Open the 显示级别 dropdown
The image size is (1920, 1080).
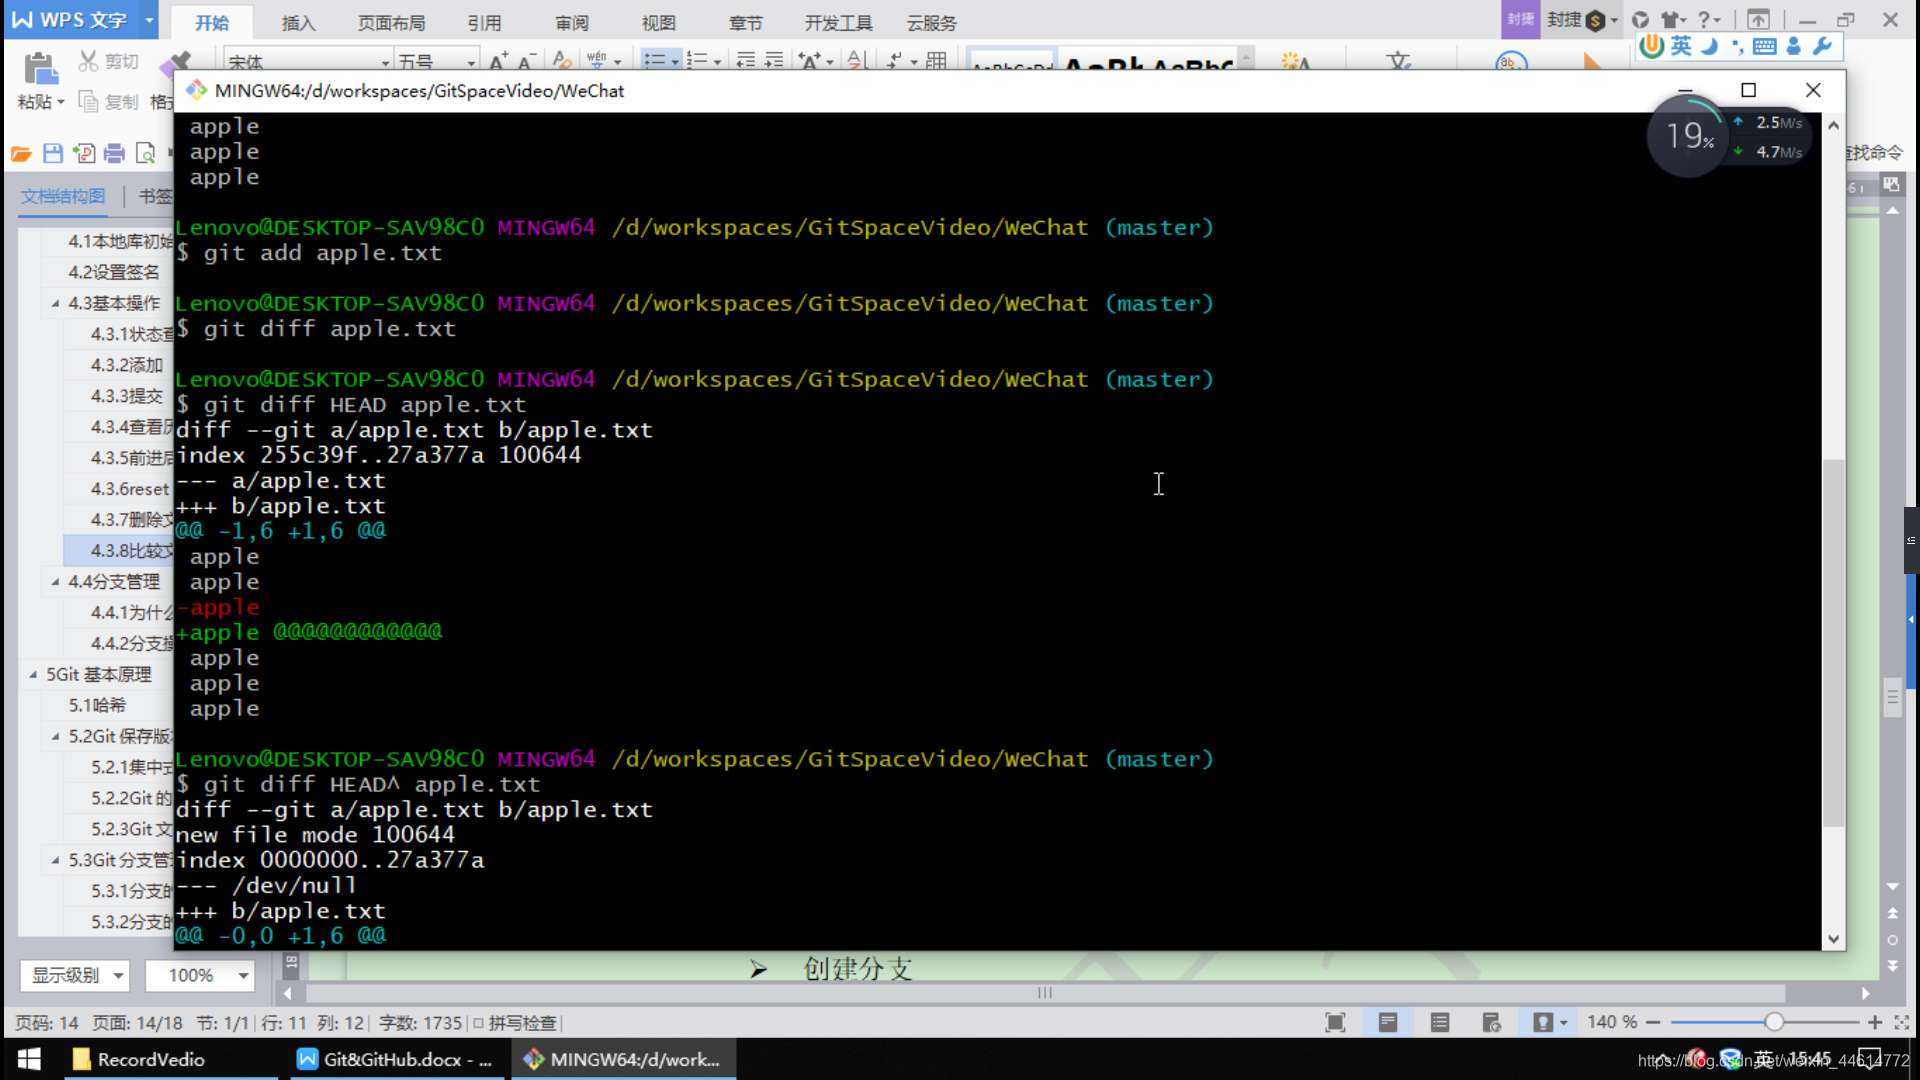75,975
